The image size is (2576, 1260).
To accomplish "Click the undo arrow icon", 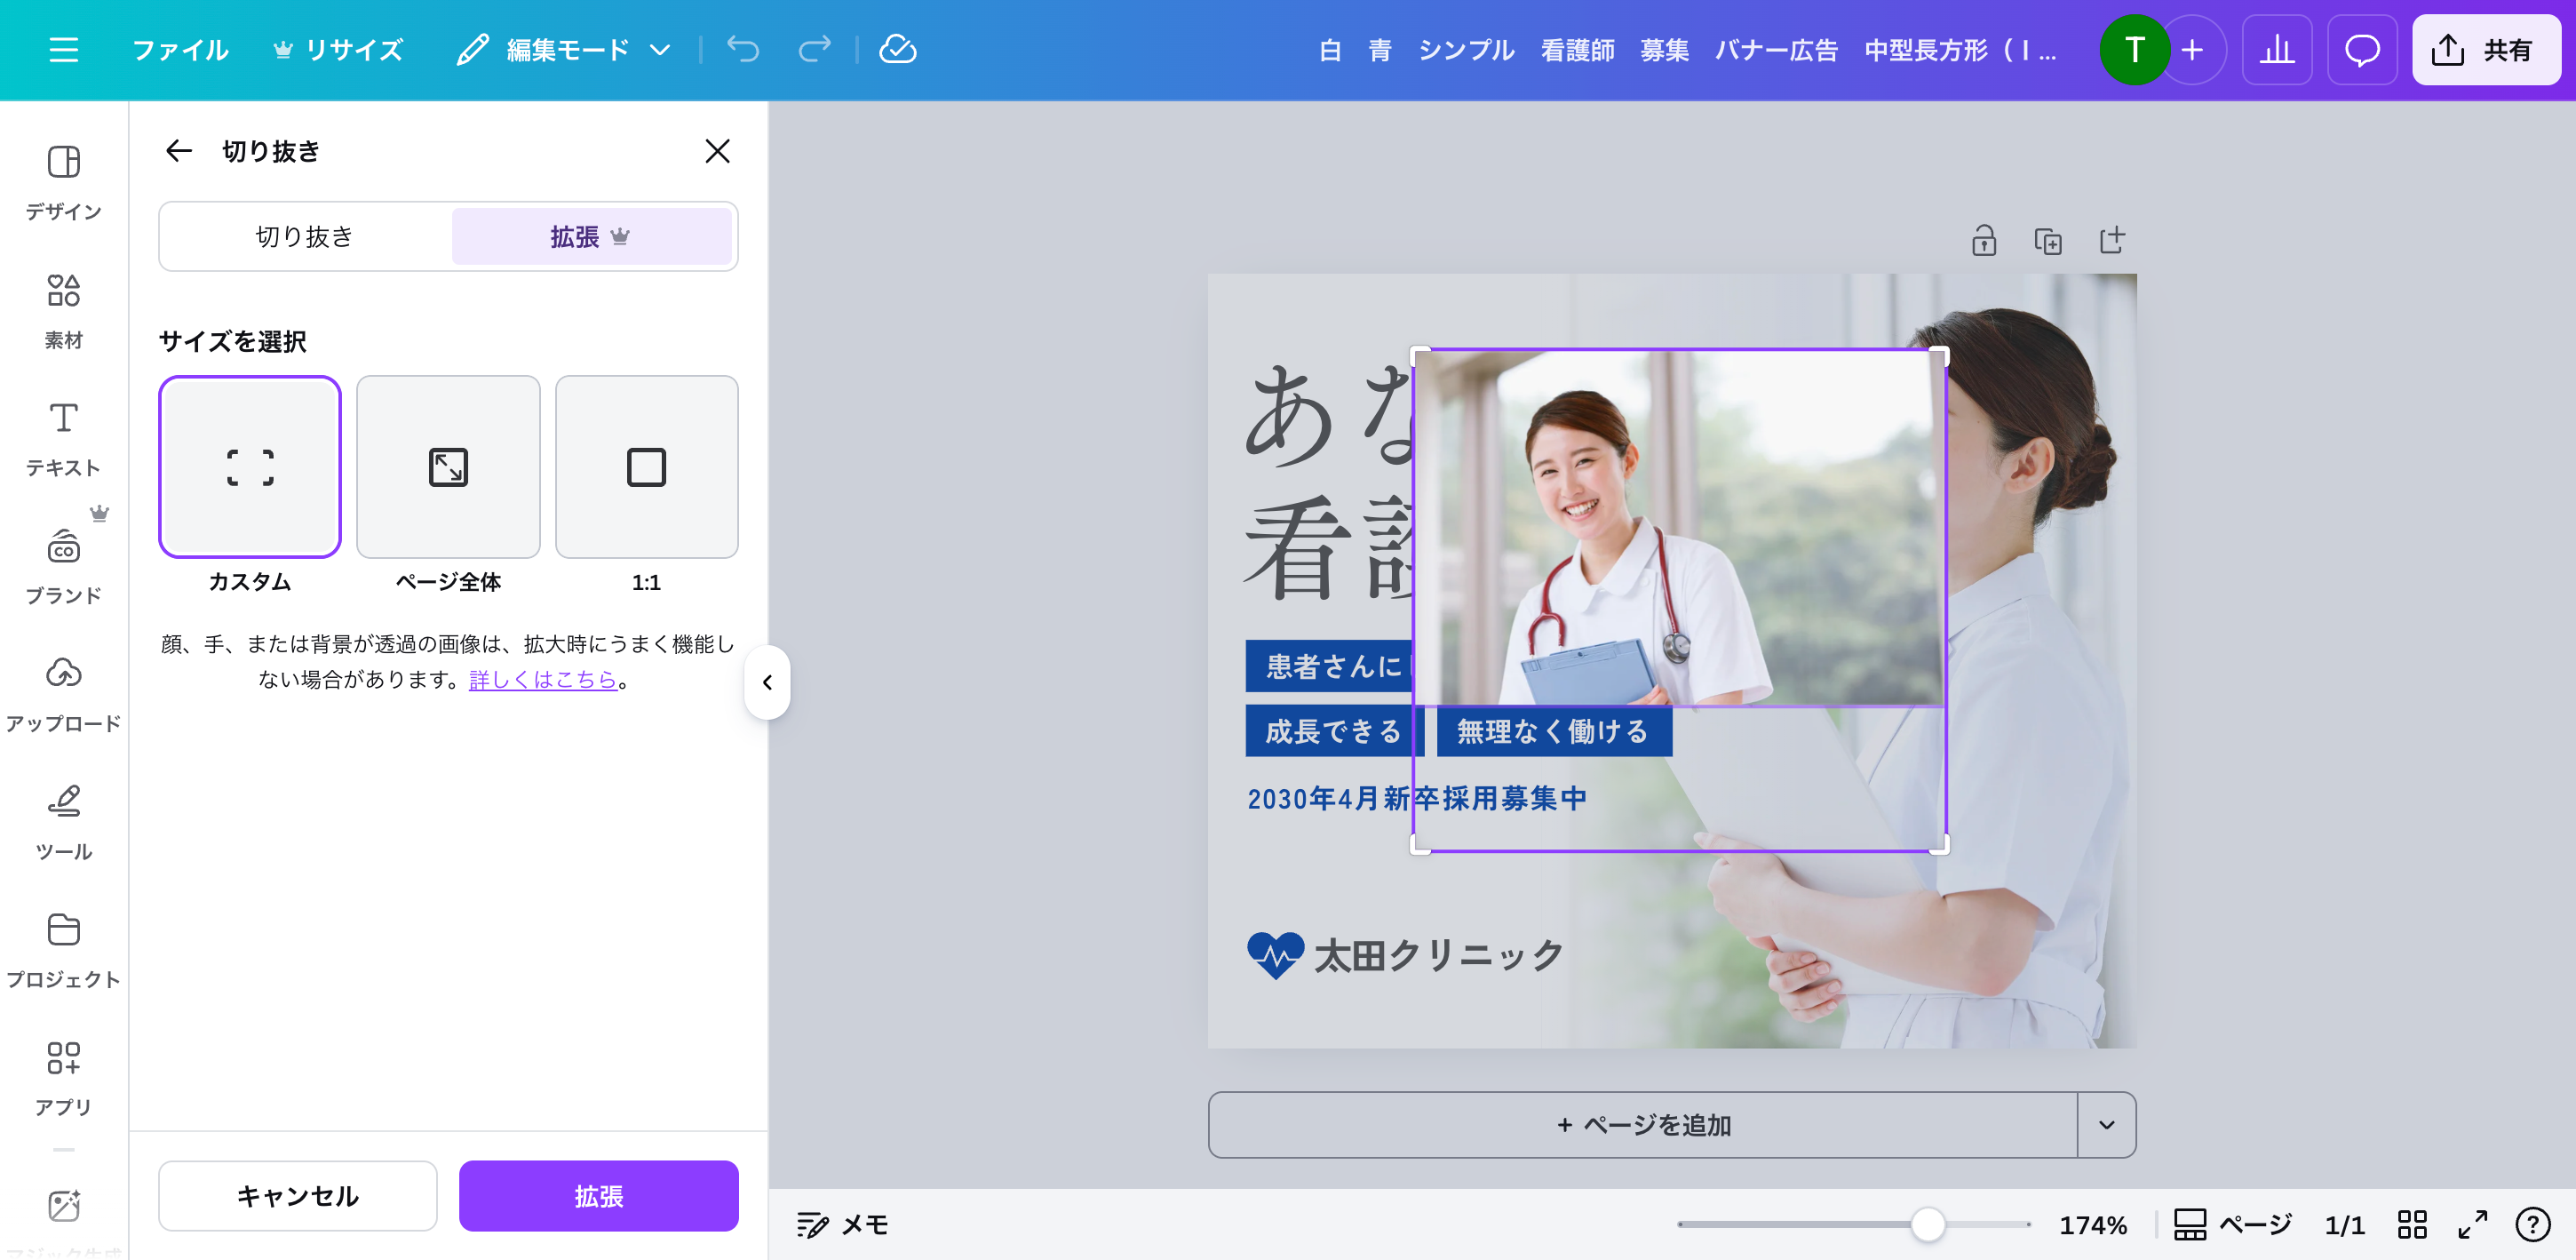I will point(743,50).
